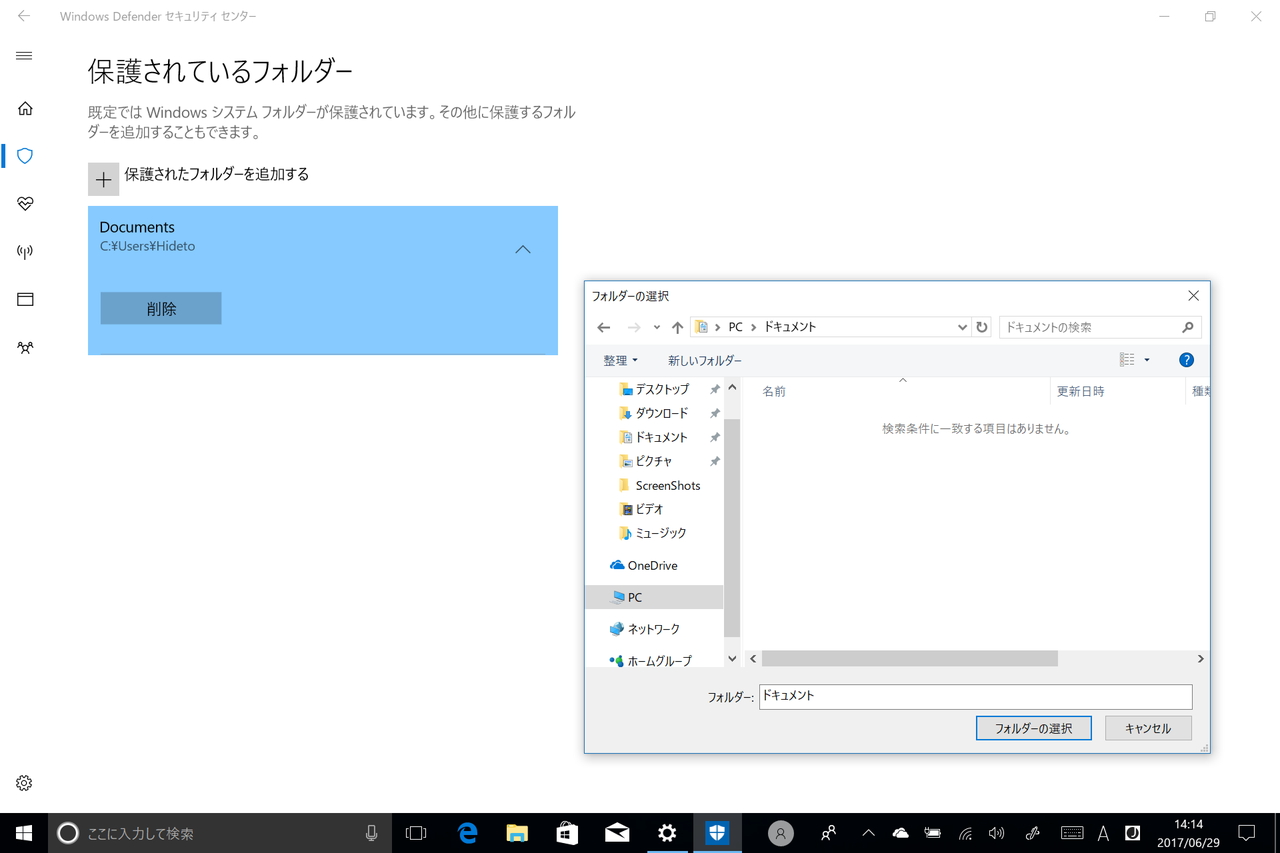Navigate back using dialog back arrow
This screenshot has height=853, width=1280.
click(603, 327)
